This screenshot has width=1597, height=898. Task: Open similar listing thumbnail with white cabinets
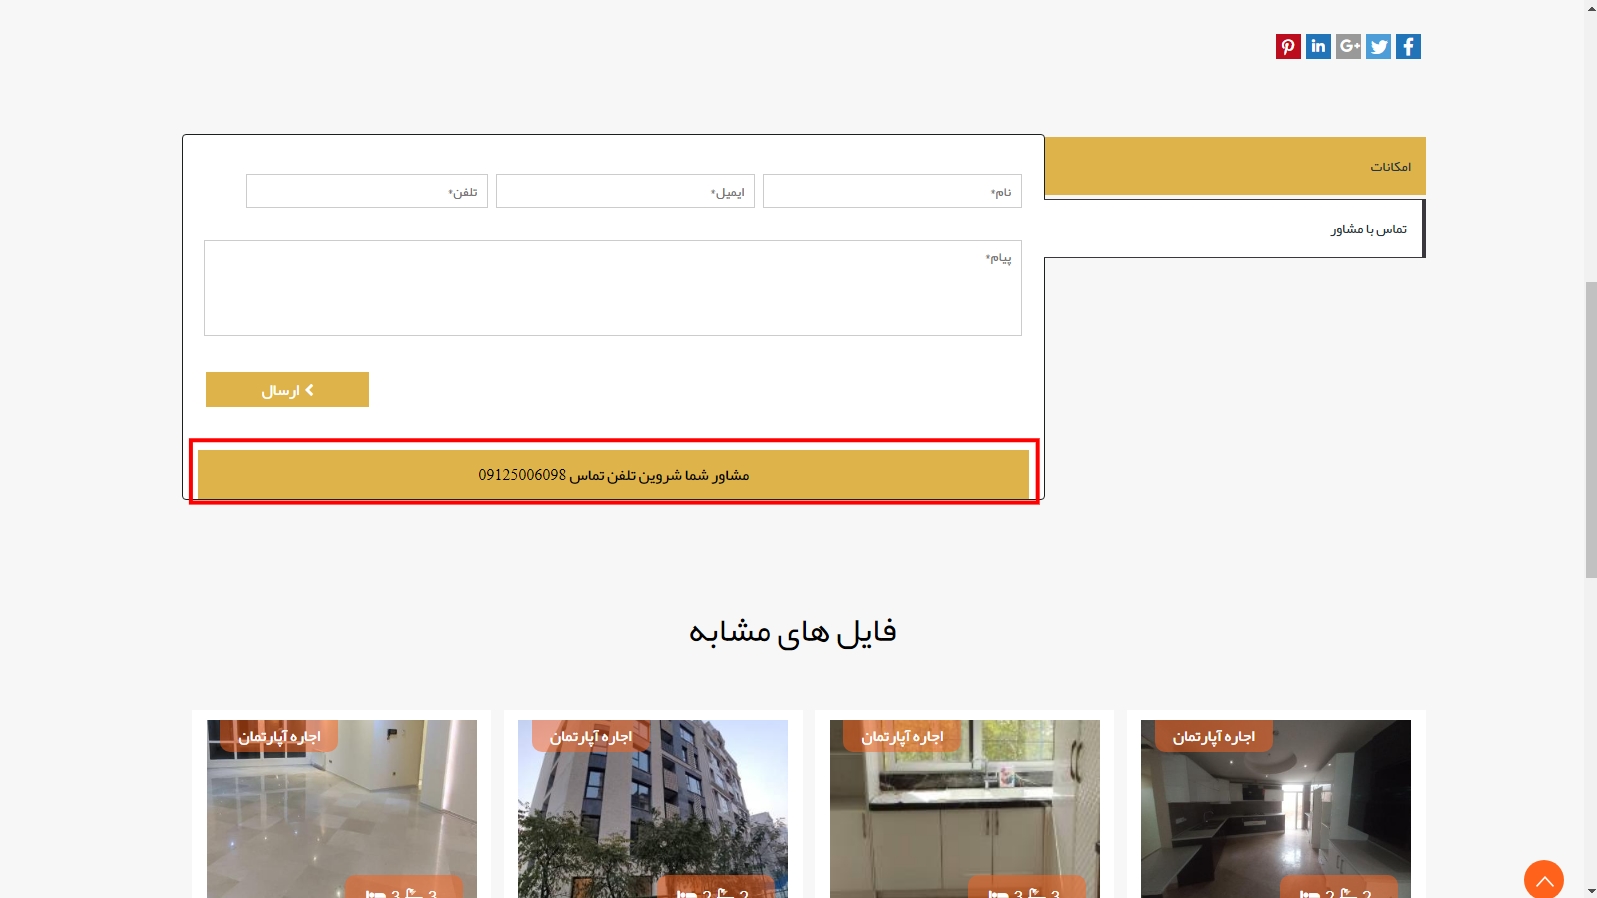965,809
